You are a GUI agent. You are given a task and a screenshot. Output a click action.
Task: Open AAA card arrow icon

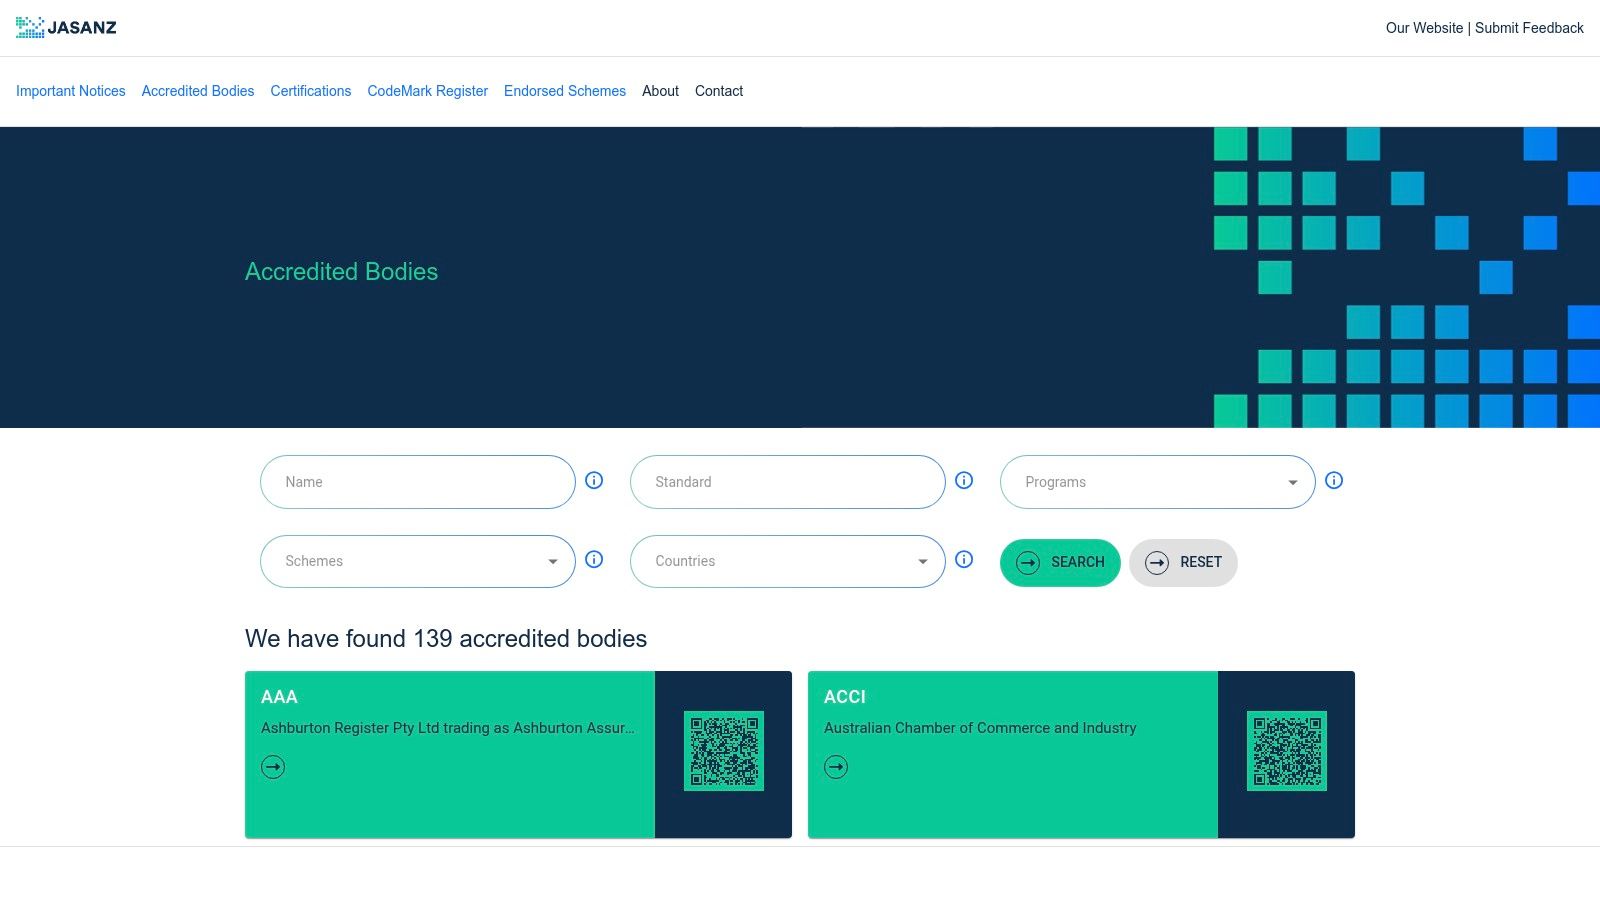(273, 767)
